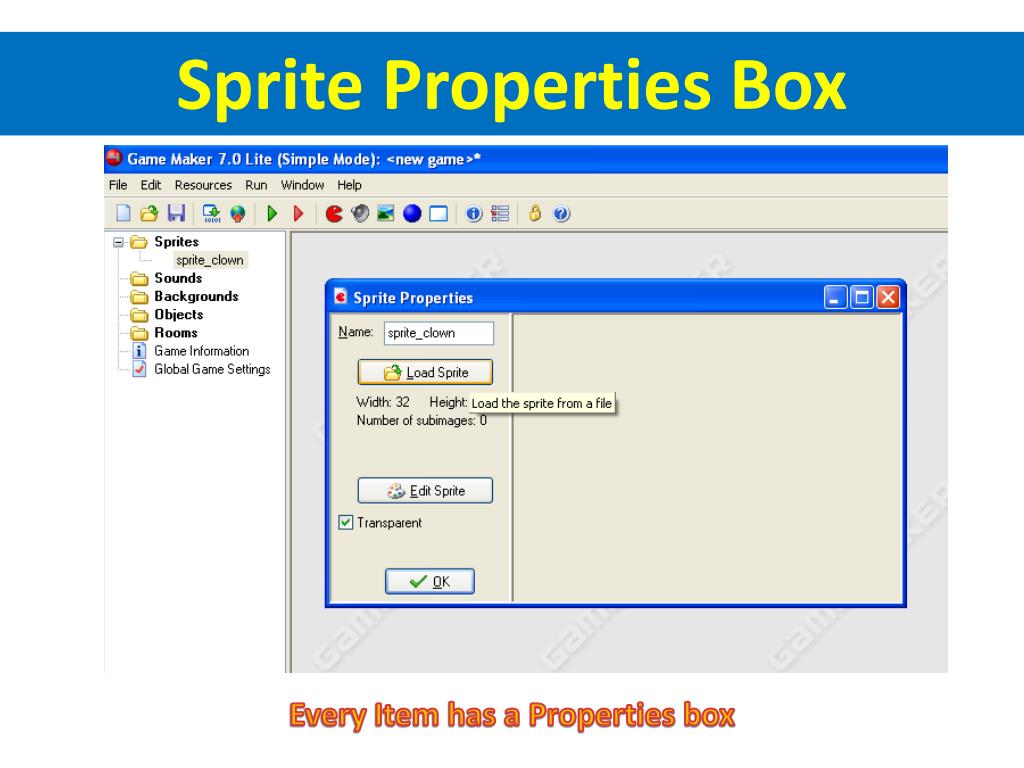Open Game Information tree item
This screenshot has width=1024, height=768.
201,351
